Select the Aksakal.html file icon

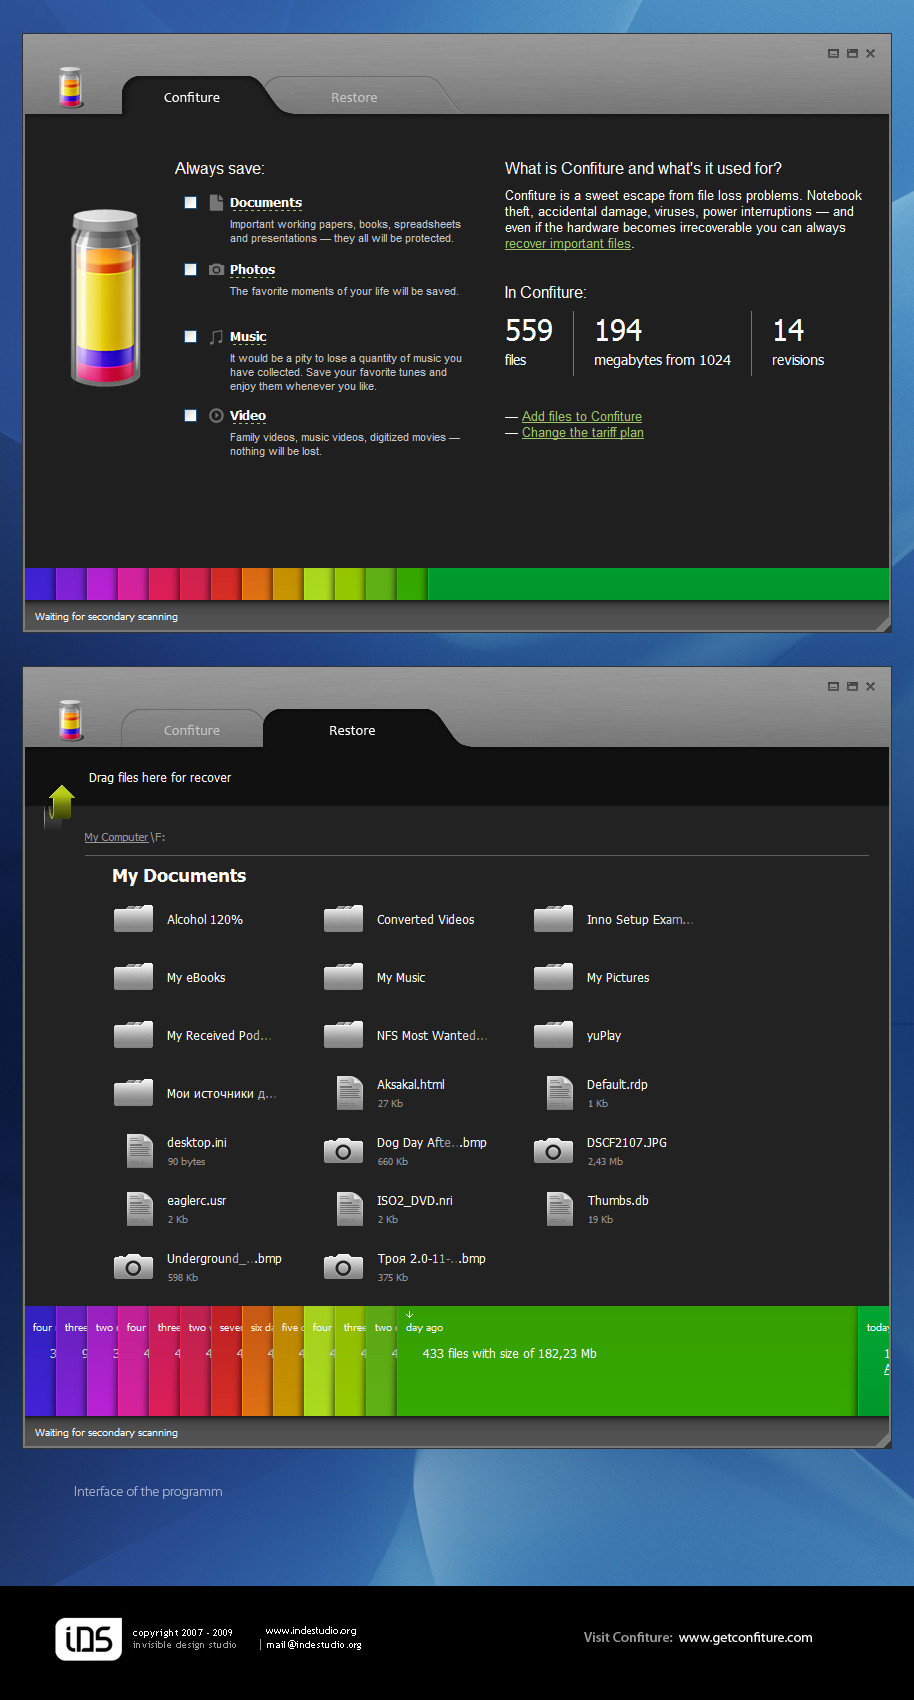click(350, 1093)
